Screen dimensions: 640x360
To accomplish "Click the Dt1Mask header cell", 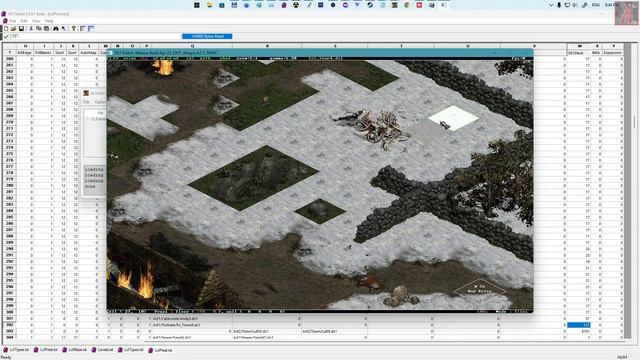I will [x=579, y=53].
